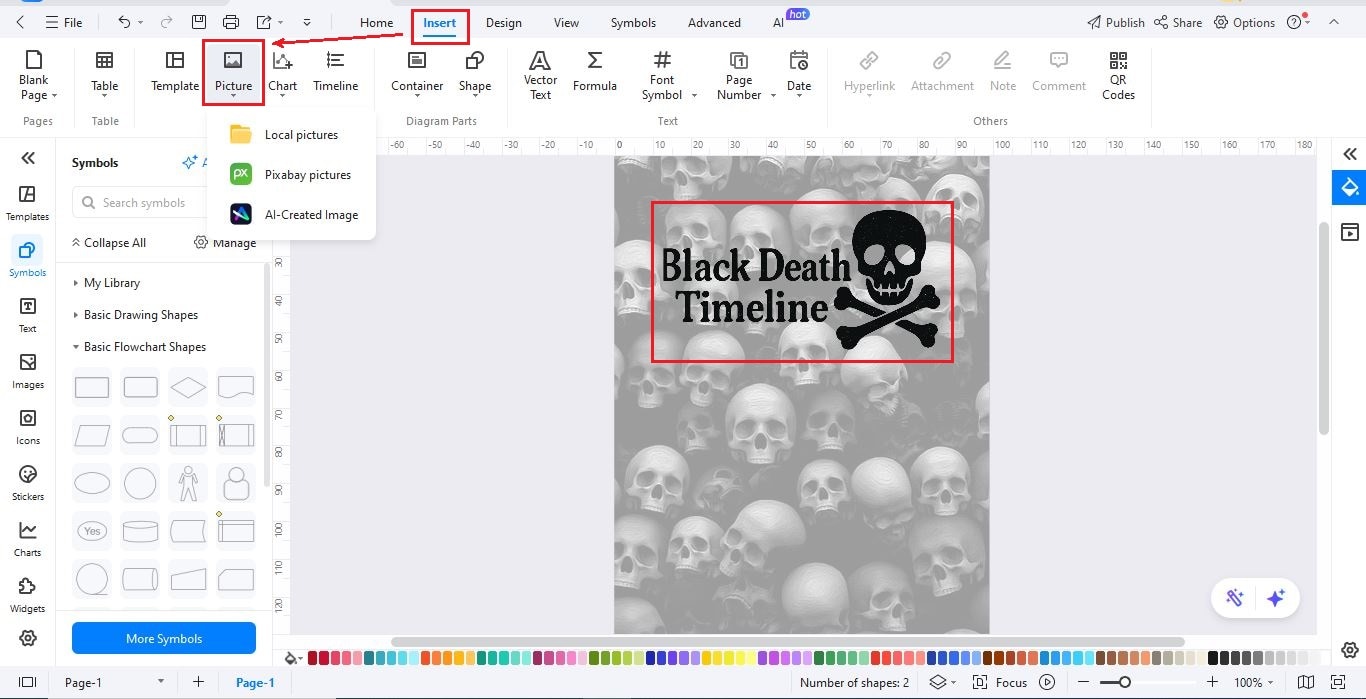Viewport: 1366px width, 699px height.
Task: Collapse the ribbon with chevron
Action: pyautogui.click(x=1334, y=22)
